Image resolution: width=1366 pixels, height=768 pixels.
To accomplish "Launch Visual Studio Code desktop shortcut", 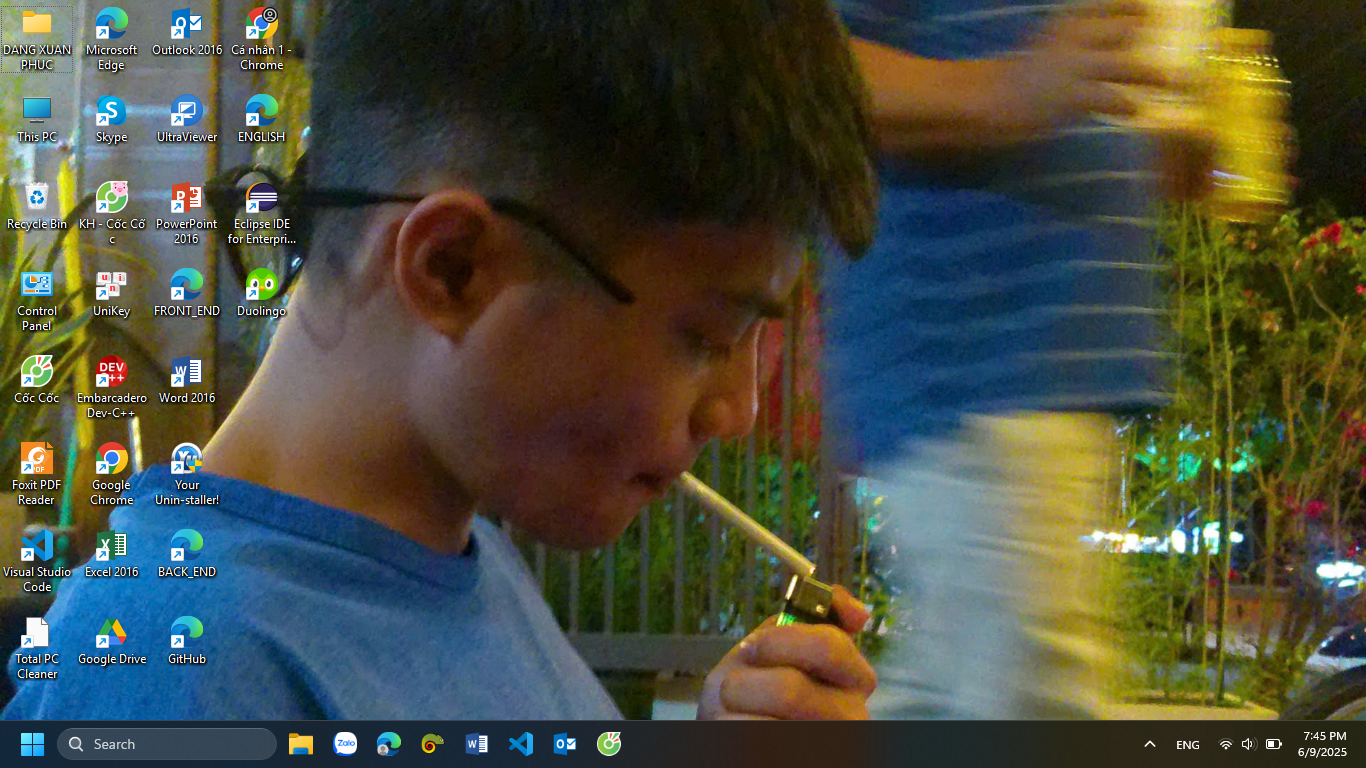I will (37, 562).
